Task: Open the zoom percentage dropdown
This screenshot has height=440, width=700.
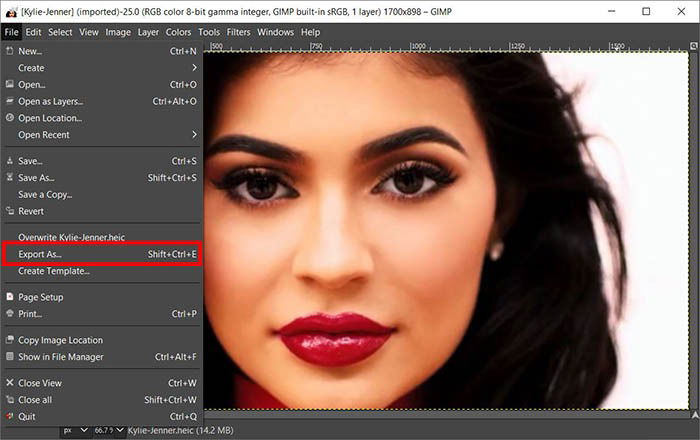Action: [x=108, y=431]
